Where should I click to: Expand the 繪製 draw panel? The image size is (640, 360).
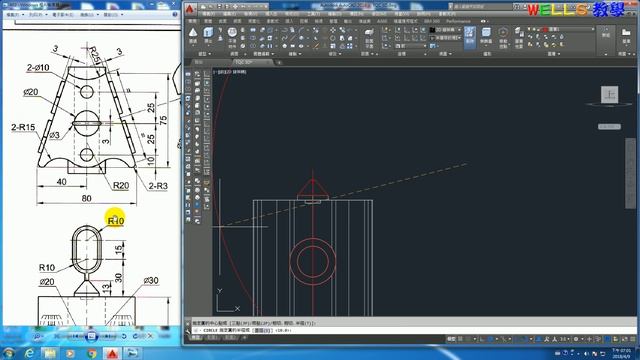coord(295,54)
